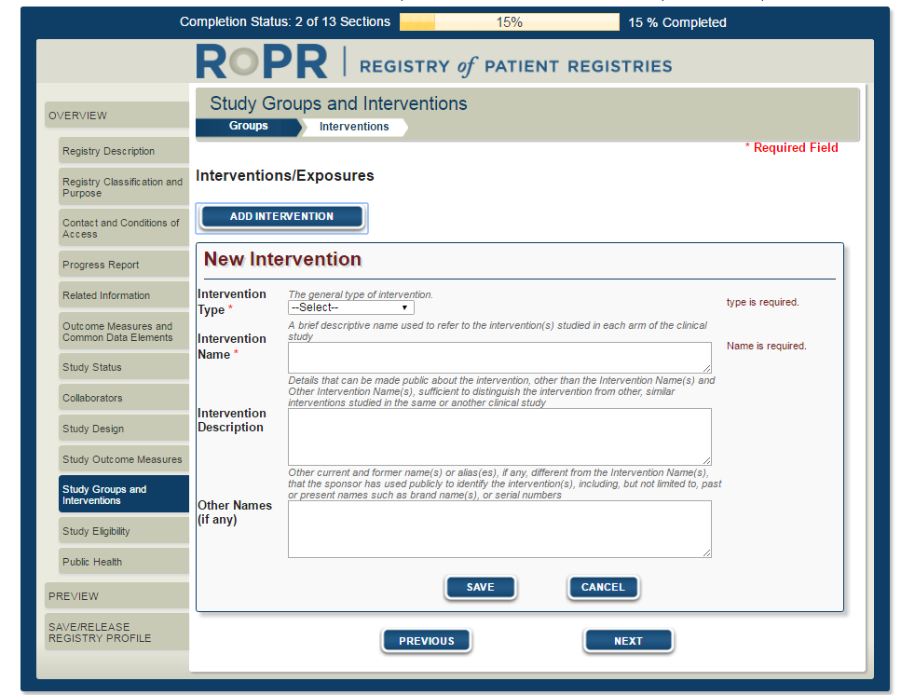Switch to the Interventions tab
The image size is (901, 695).
tap(354, 126)
